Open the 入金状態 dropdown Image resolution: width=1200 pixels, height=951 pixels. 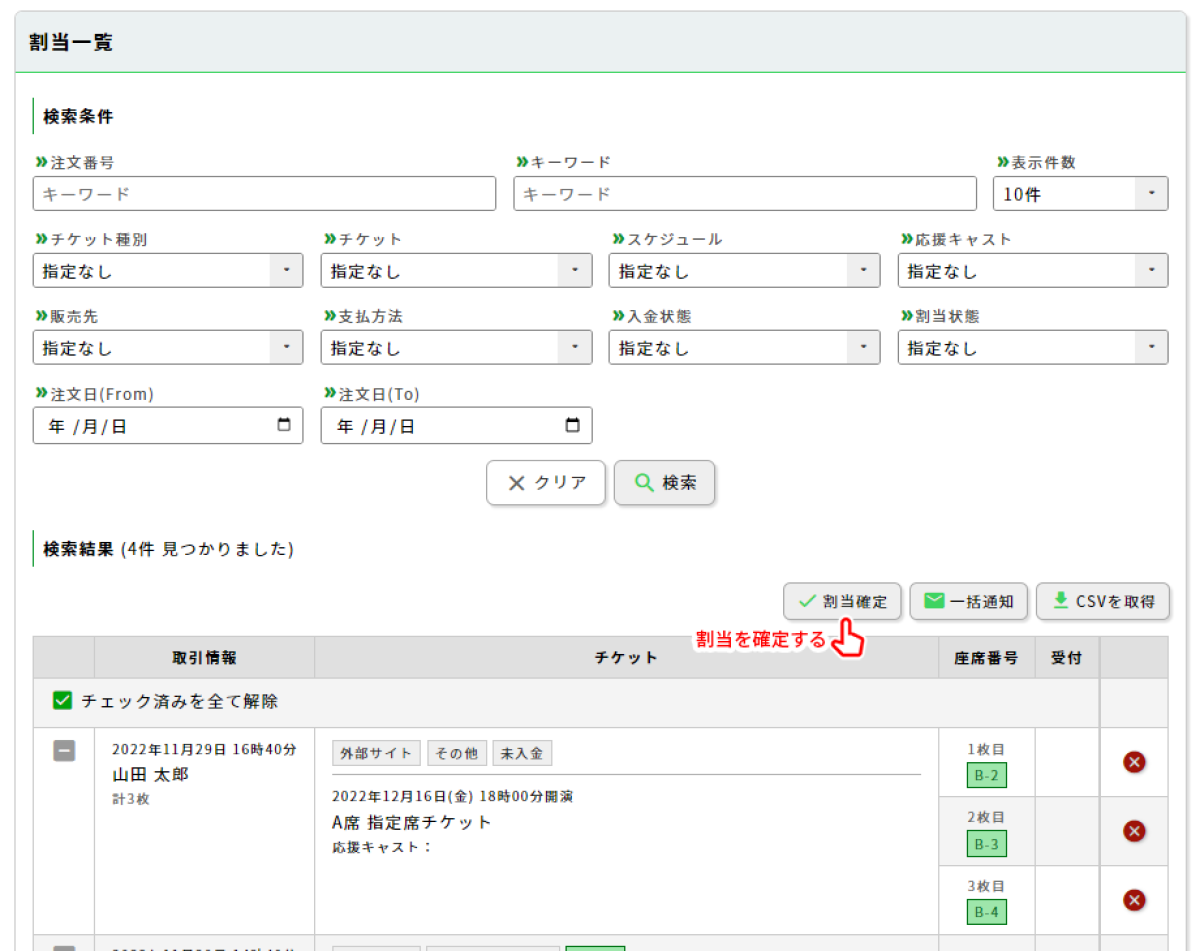click(x=744, y=348)
